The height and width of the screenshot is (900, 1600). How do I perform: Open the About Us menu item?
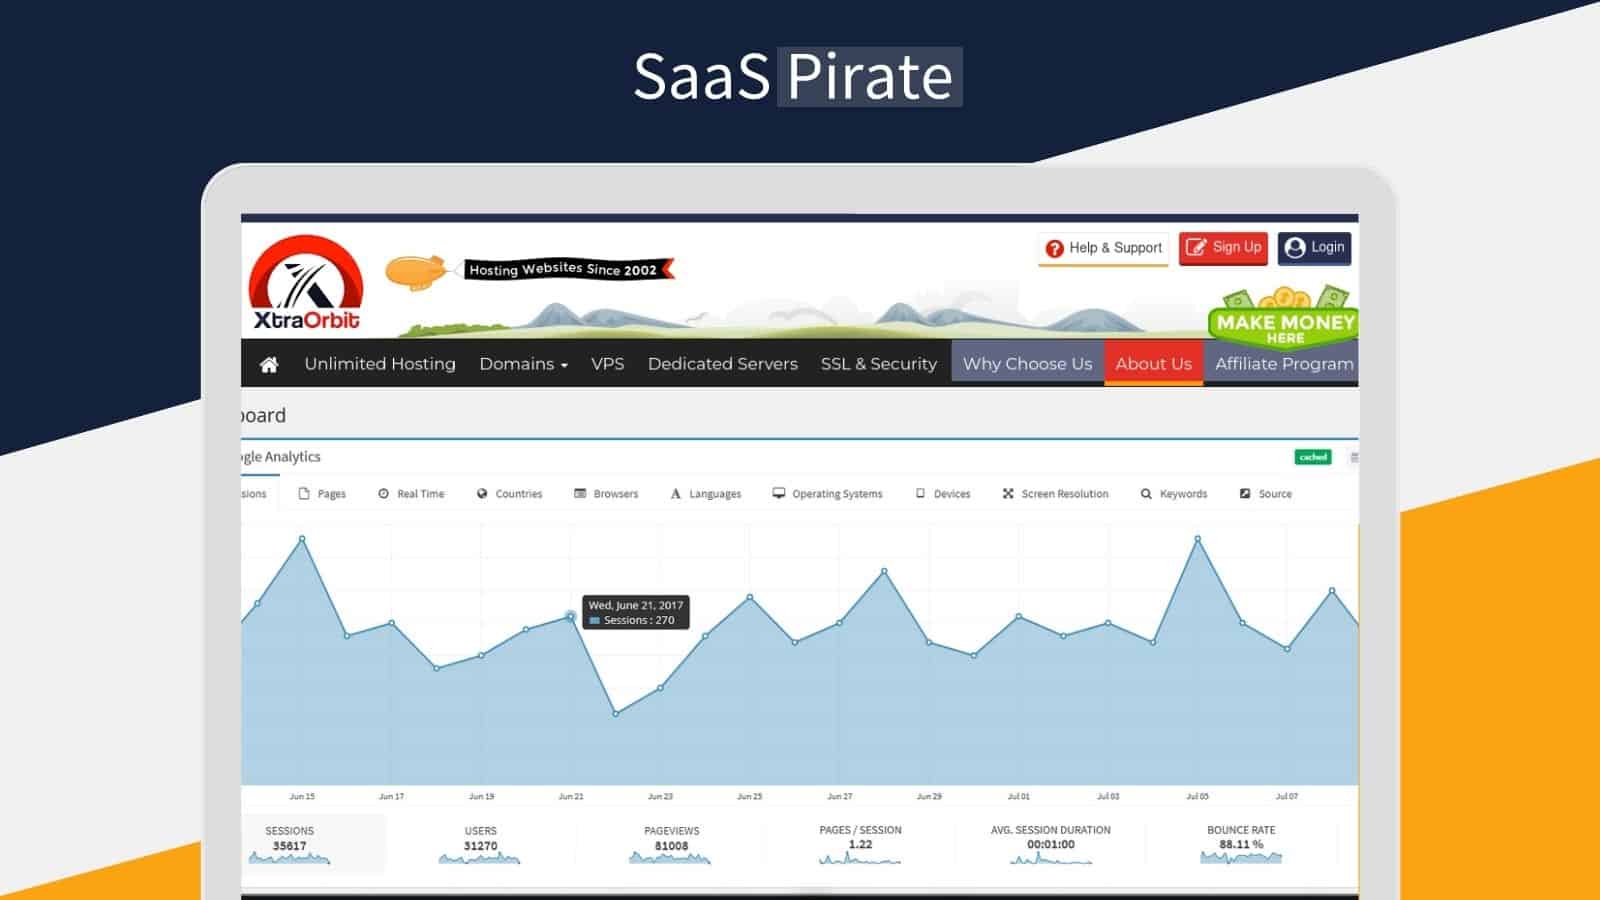click(x=1154, y=363)
